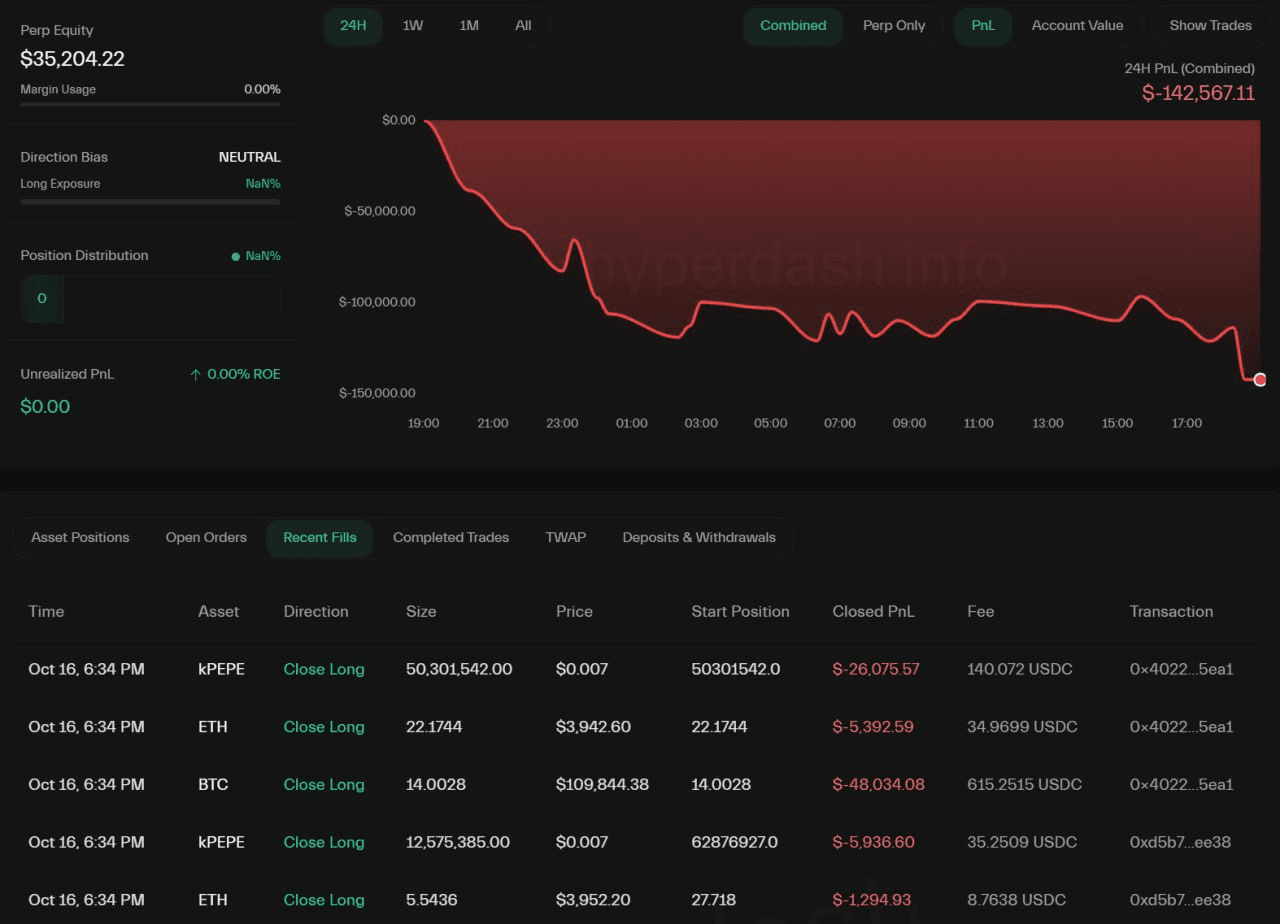
Task: Switch chart range to 1W
Action: [413, 26]
